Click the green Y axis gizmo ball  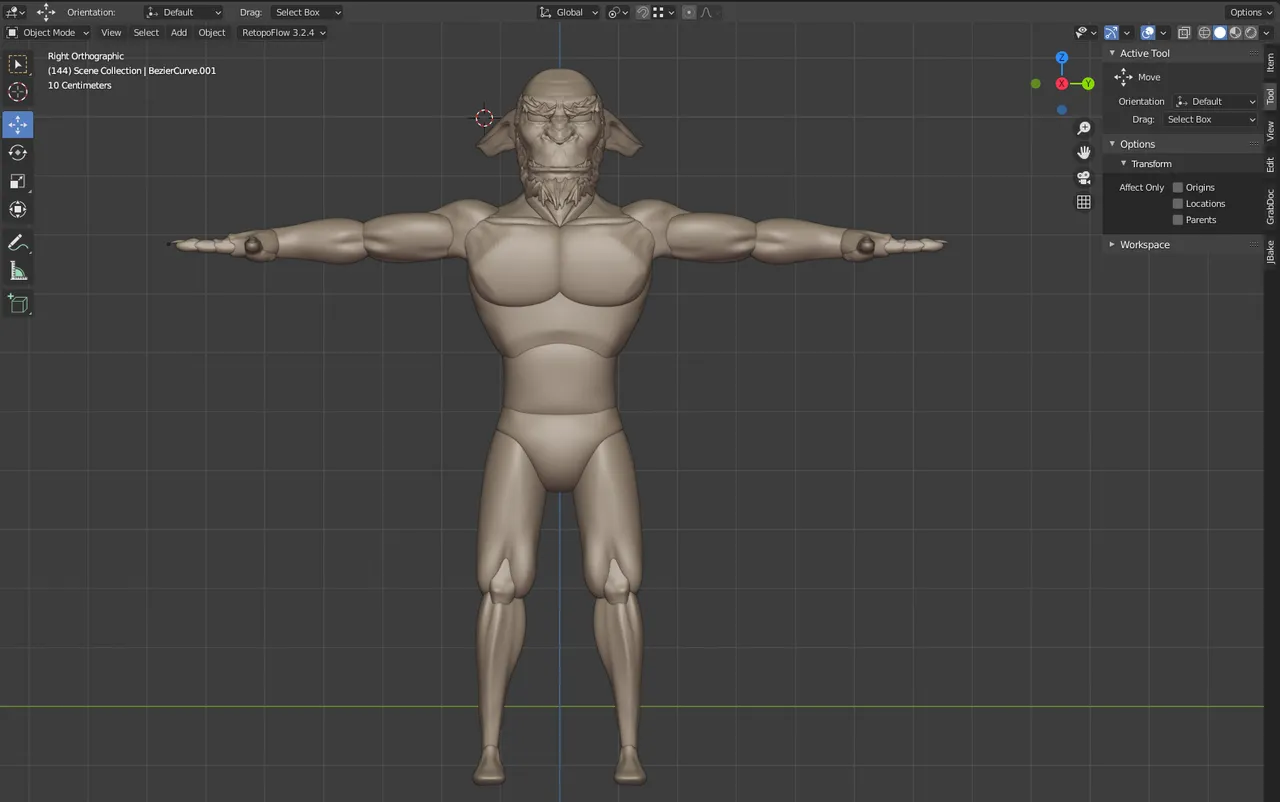(x=1088, y=84)
